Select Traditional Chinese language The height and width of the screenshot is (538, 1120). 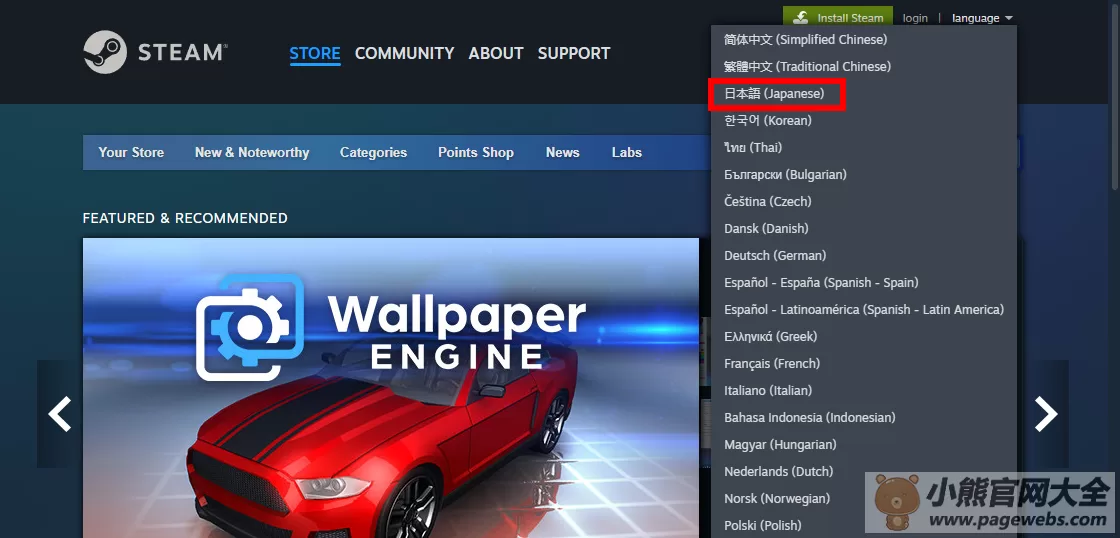(864, 66)
